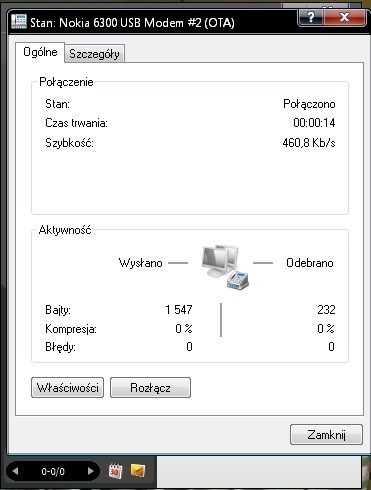
Task: Click the Nokia 6300 USB Modem title text
Action: pos(132,23)
